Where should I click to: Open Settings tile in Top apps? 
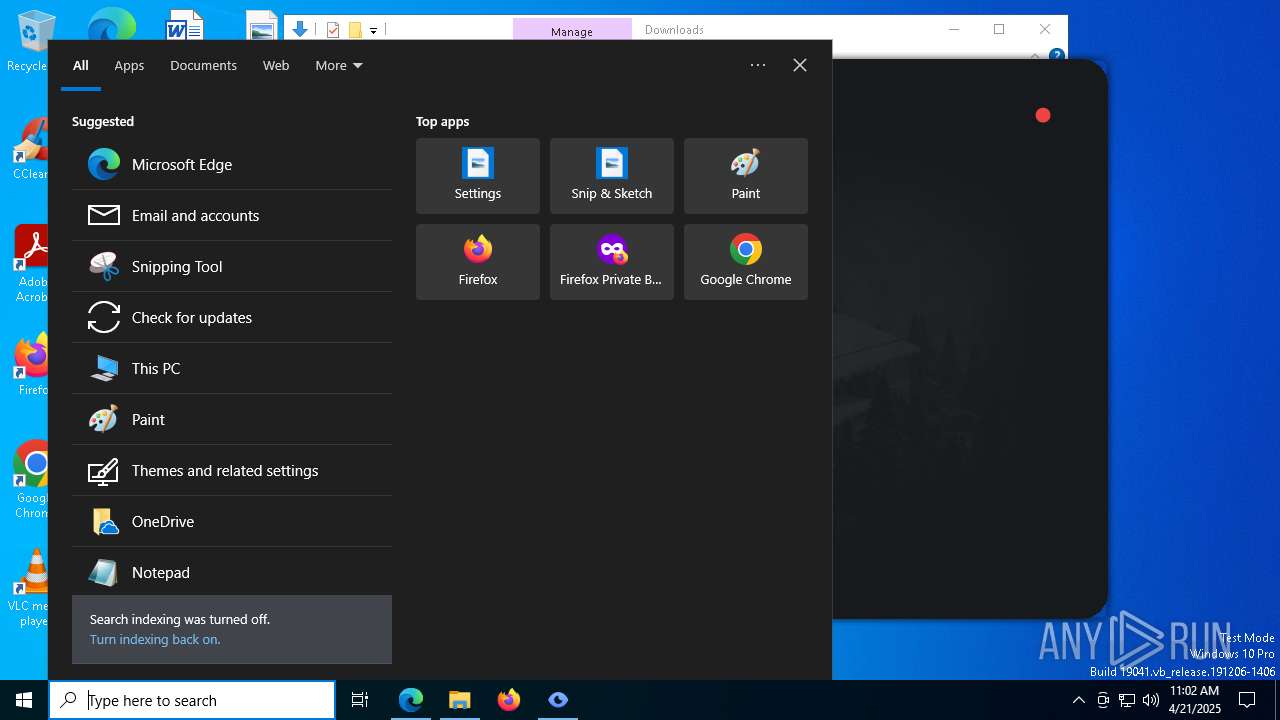(478, 176)
